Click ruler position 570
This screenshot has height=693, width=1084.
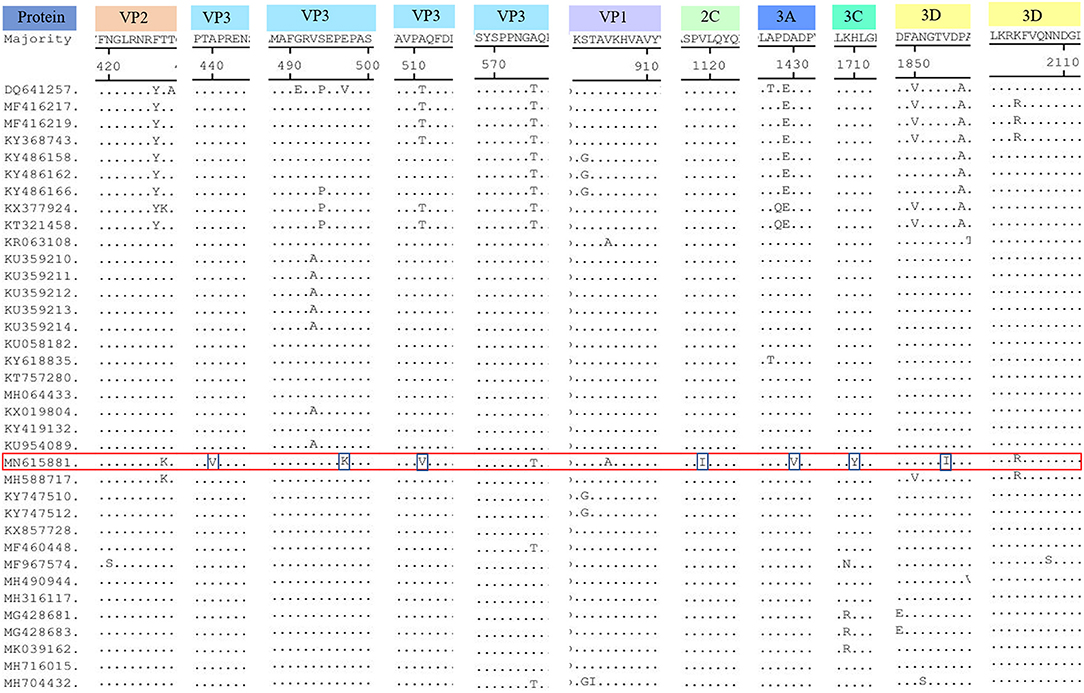pos(494,64)
